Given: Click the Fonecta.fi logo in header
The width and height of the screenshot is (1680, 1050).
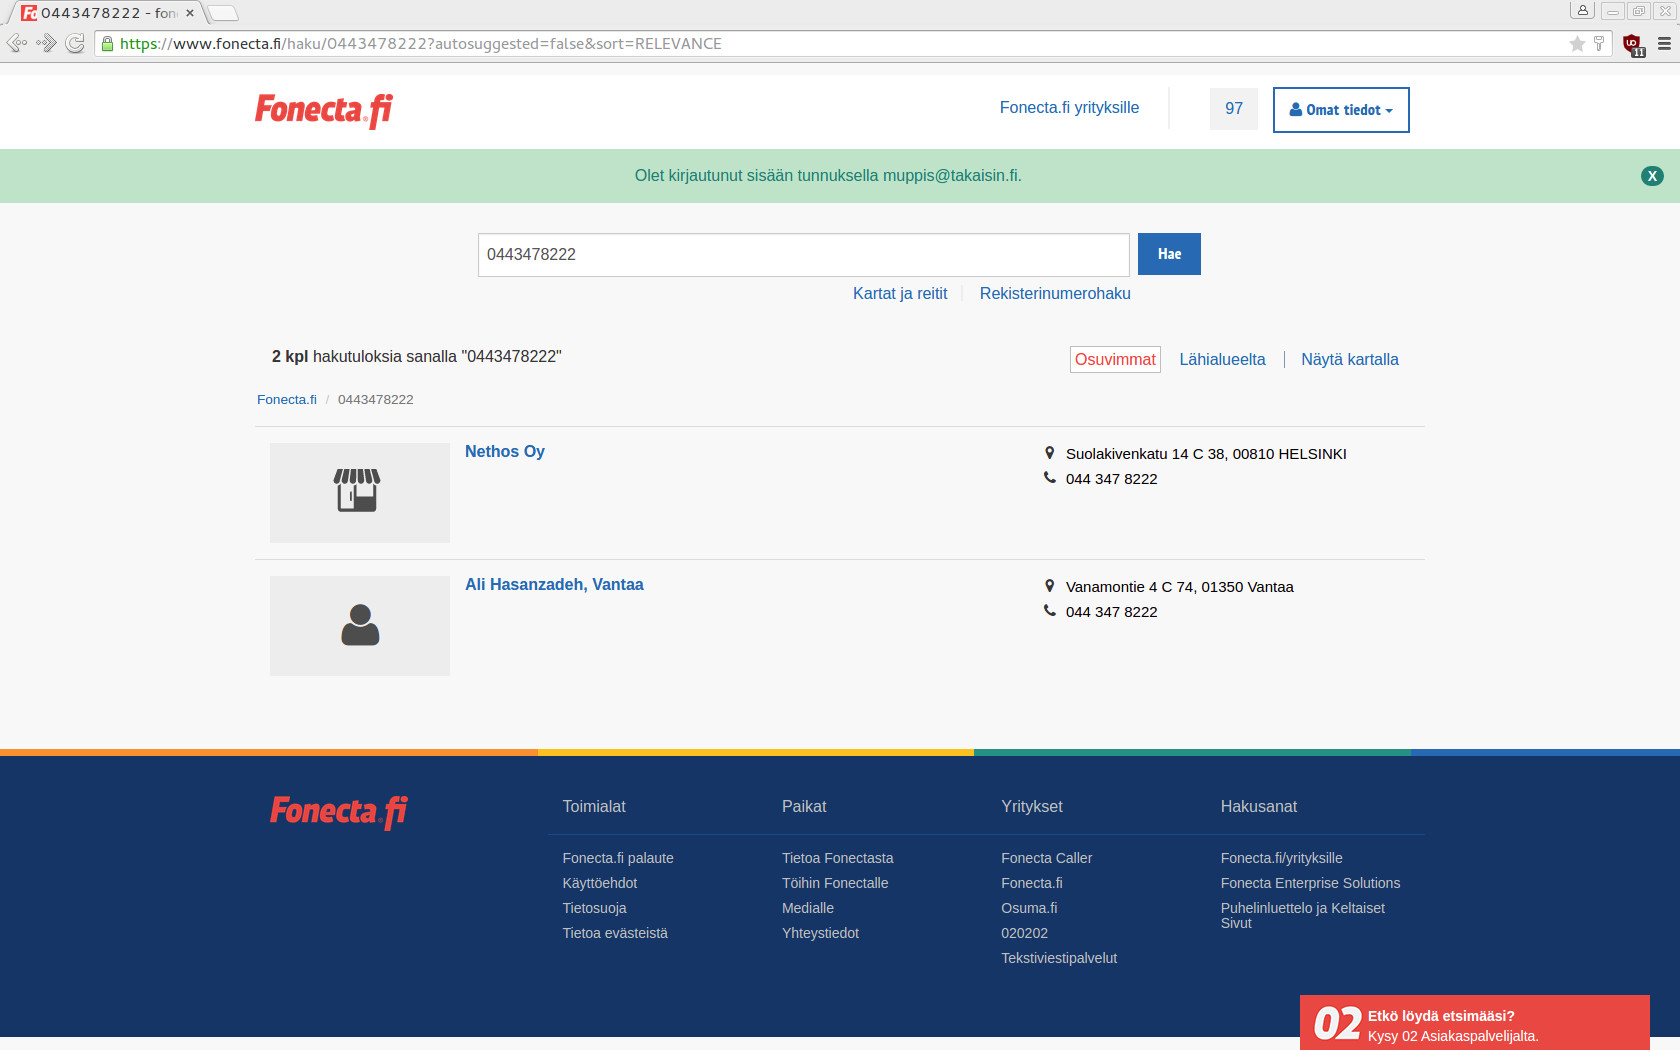Looking at the screenshot, I should click(324, 110).
